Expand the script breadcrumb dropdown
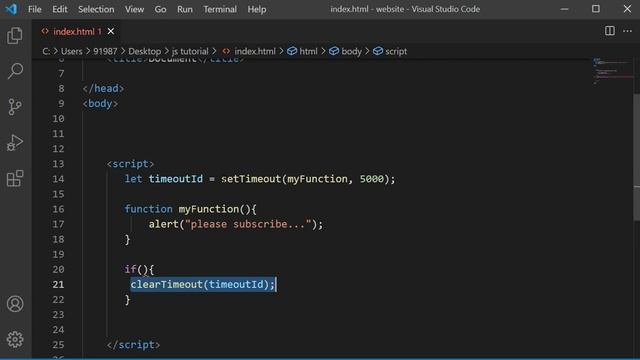Viewport: 640px width, 360px height. (396, 51)
